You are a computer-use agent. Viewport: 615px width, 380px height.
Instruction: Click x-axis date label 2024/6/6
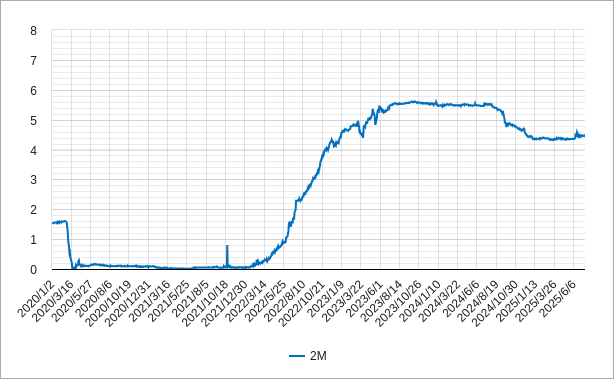tap(461, 299)
